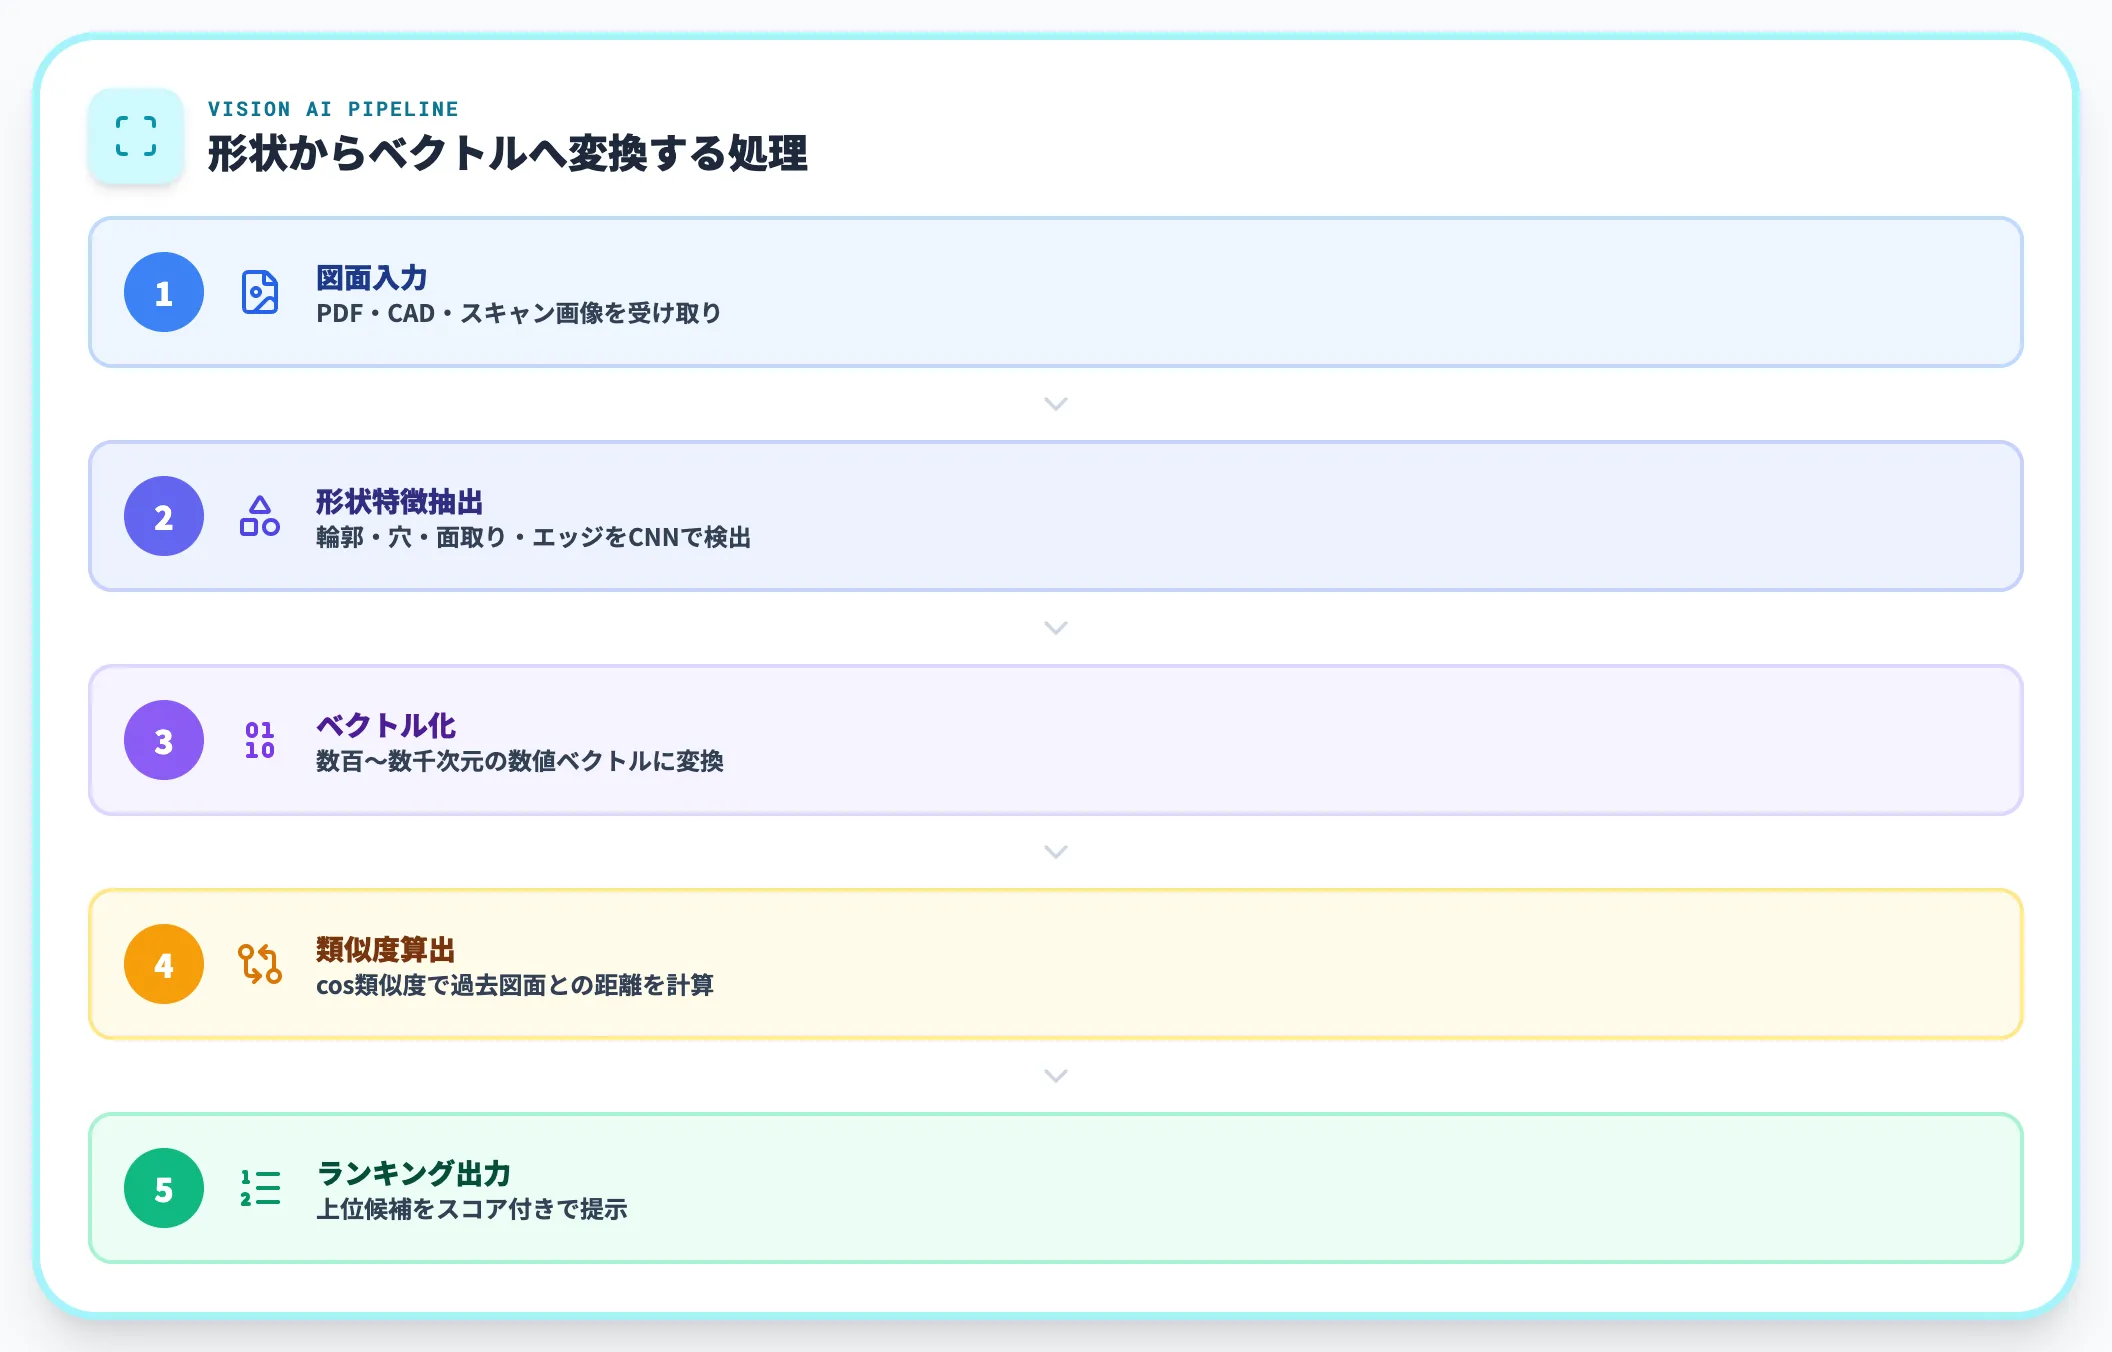Image resolution: width=2112 pixels, height=1352 pixels.
Task: Toggle the indigo step 2 circle indicator
Action: [163, 516]
